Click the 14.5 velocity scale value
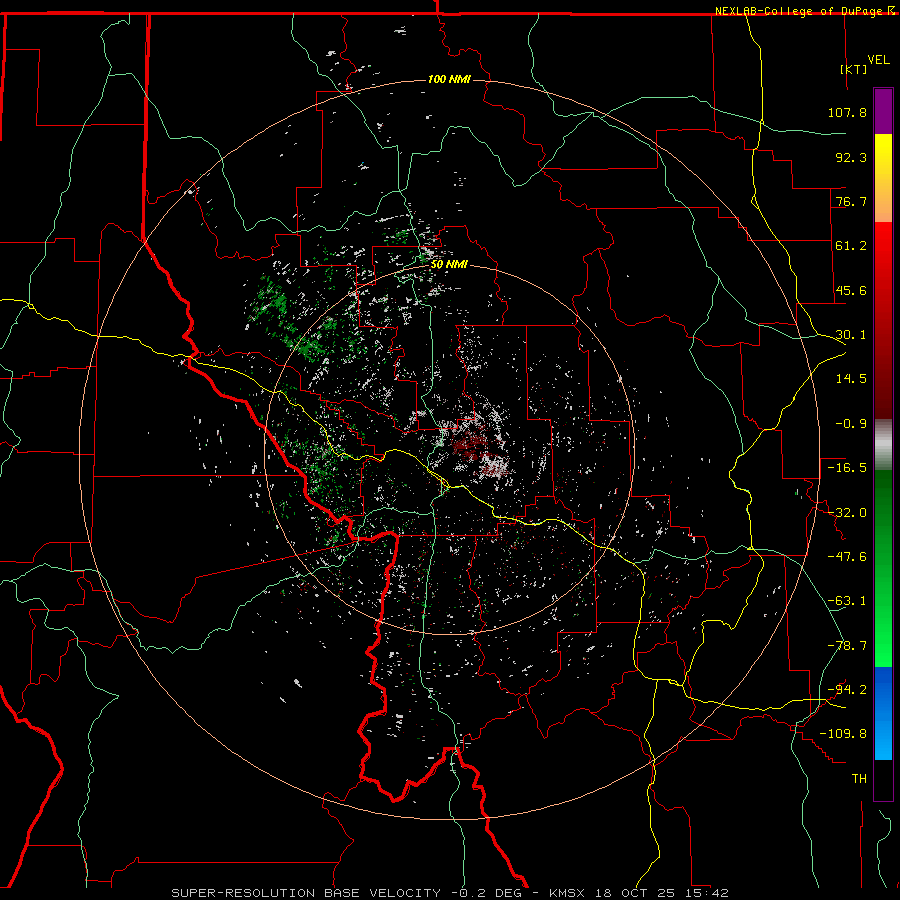The height and width of the screenshot is (900, 900). pyautogui.click(x=851, y=379)
